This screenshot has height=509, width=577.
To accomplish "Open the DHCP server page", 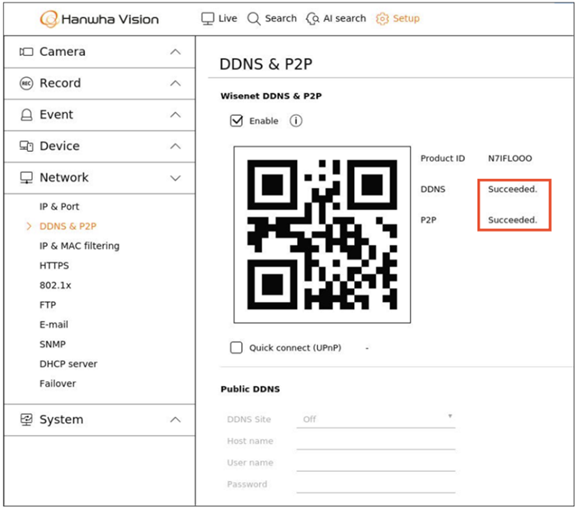I will [x=68, y=364].
